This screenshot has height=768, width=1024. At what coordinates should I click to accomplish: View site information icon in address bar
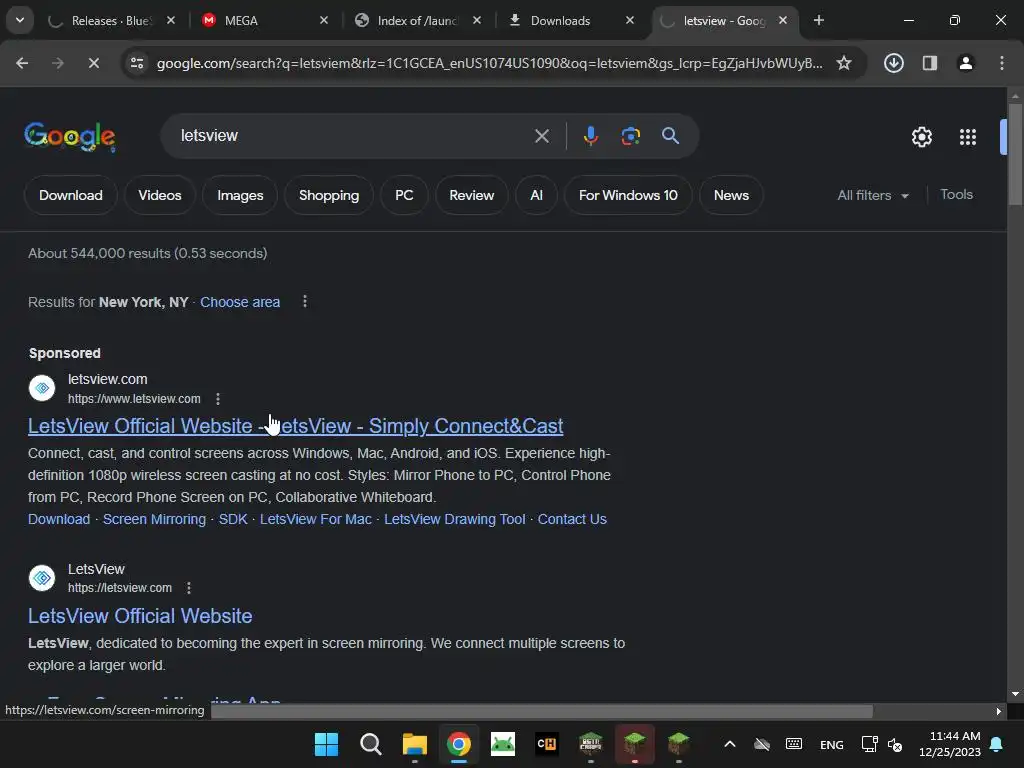pyautogui.click(x=136, y=63)
